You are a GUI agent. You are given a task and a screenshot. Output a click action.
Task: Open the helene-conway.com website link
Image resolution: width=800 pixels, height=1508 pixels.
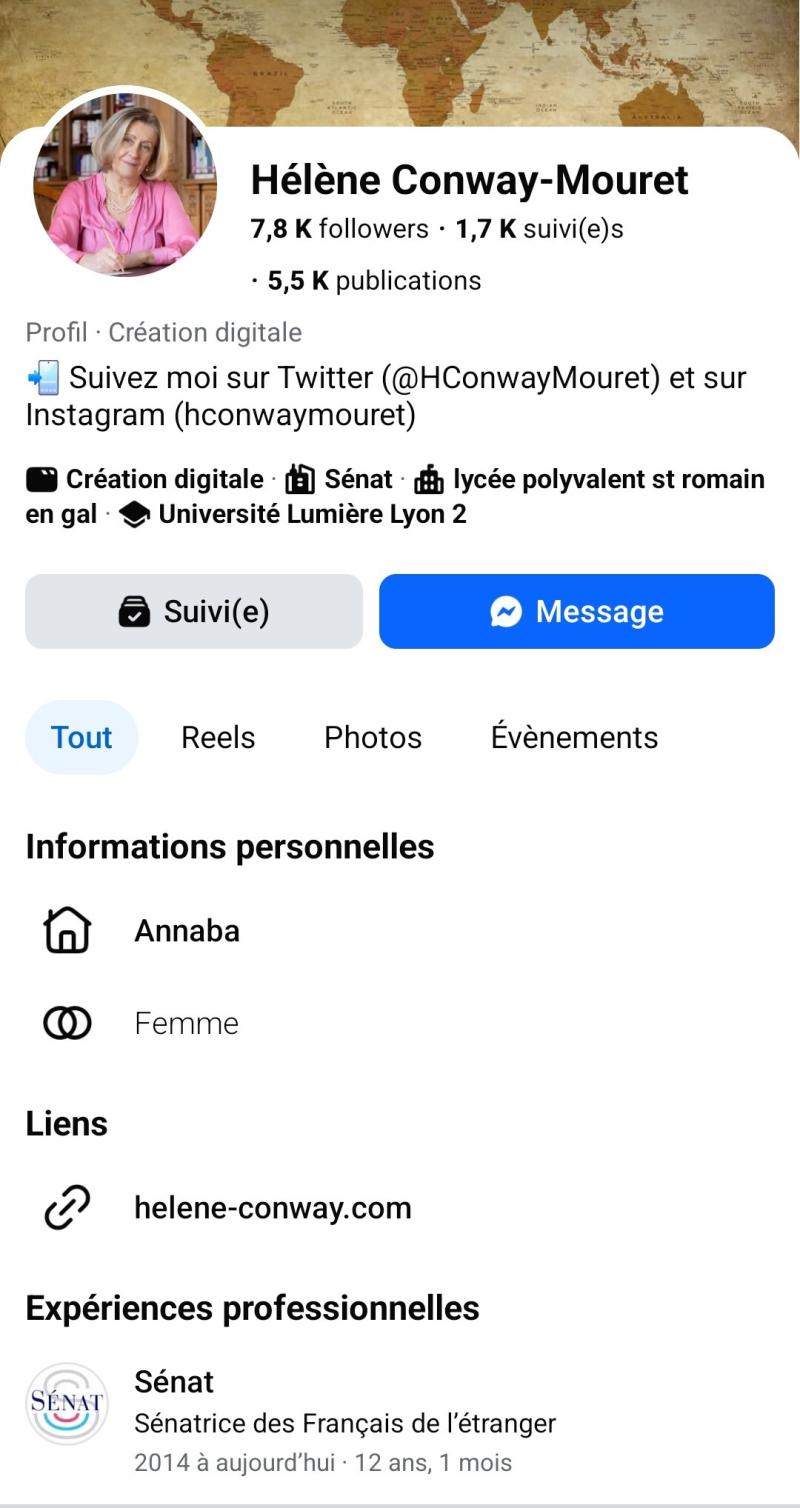(273, 1208)
